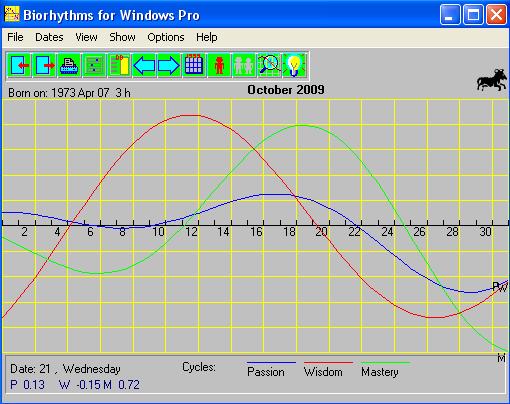Open the File menu
The width and height of the screenshot is (510, 404).
tap(15, 37)
